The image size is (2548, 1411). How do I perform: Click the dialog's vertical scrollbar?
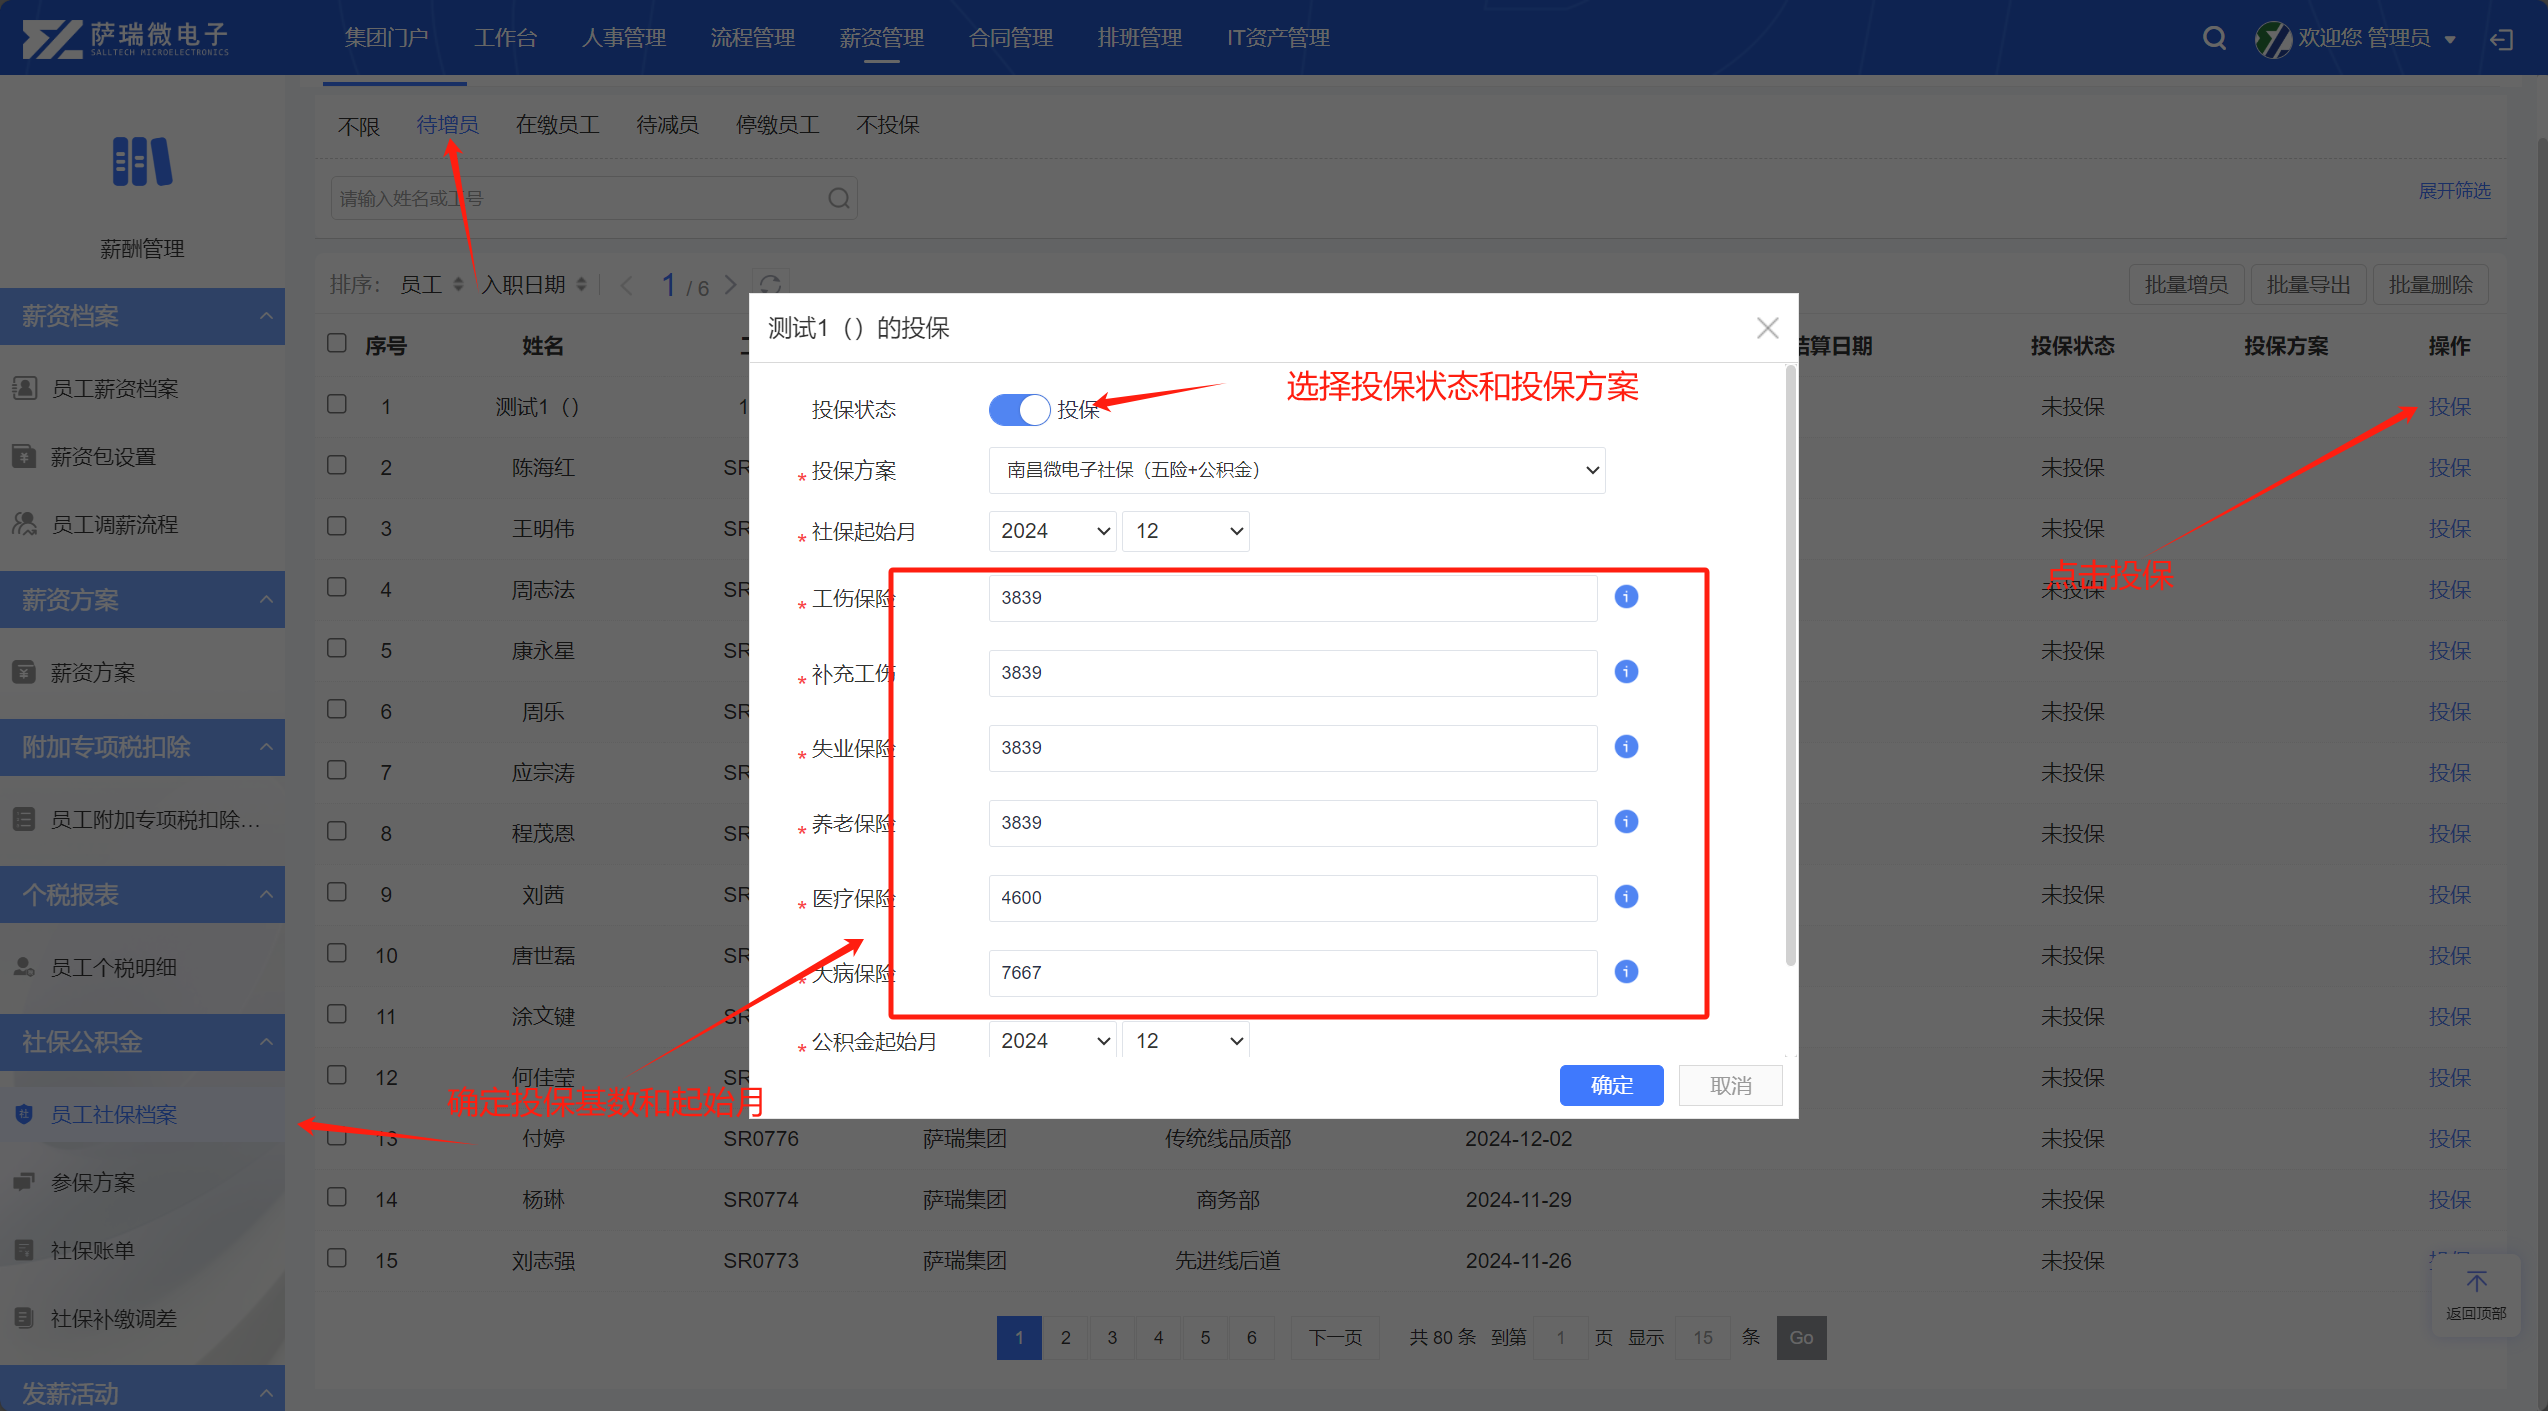tap(1790, 665)
